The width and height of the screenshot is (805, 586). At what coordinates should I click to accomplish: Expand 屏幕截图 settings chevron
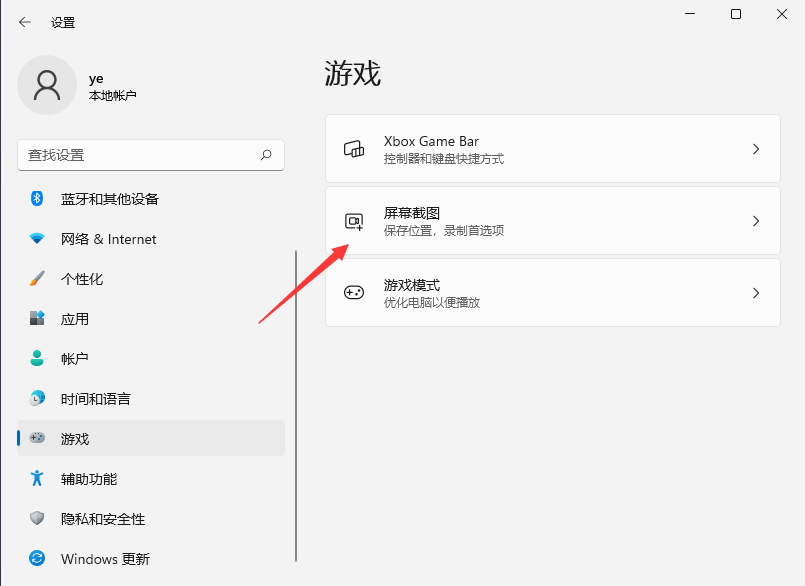[x=756, y=221]
